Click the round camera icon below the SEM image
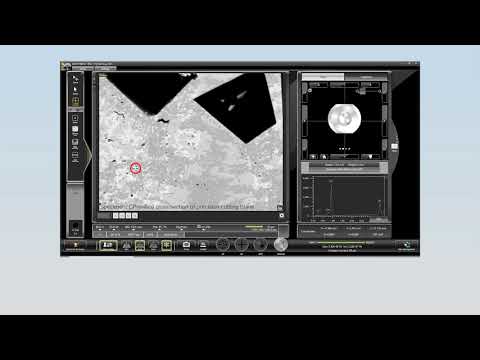The image size is (480, 360). (x=282, y=215)
